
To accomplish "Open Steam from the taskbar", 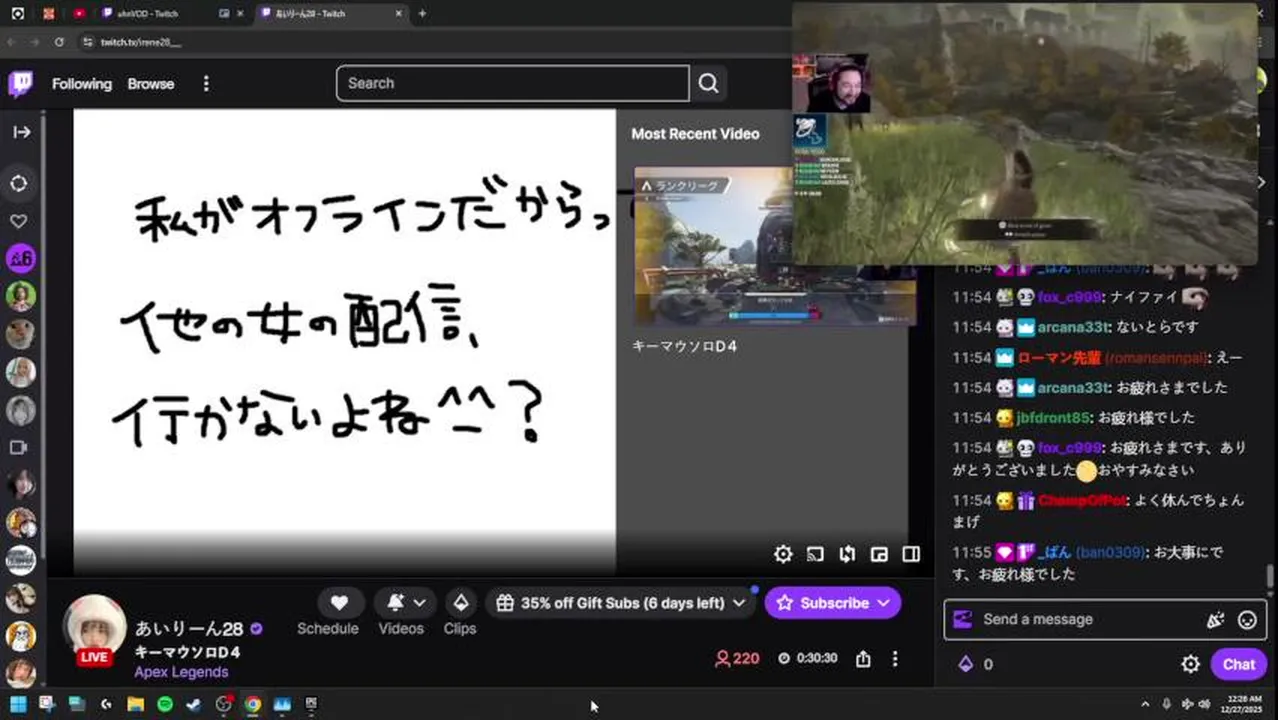I will coord(194,704).
